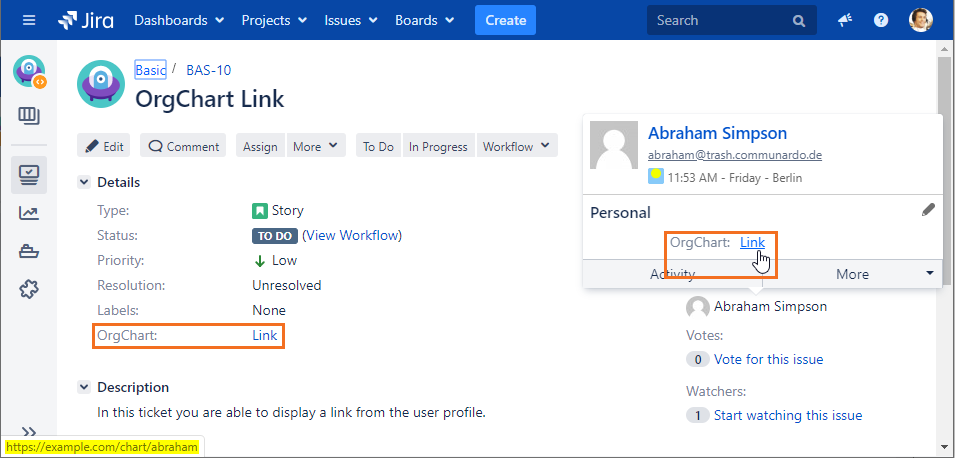The height and width of the screenshot is (458, 955).
Task: Click the sidebar project avatar
Action: (30, 71)
